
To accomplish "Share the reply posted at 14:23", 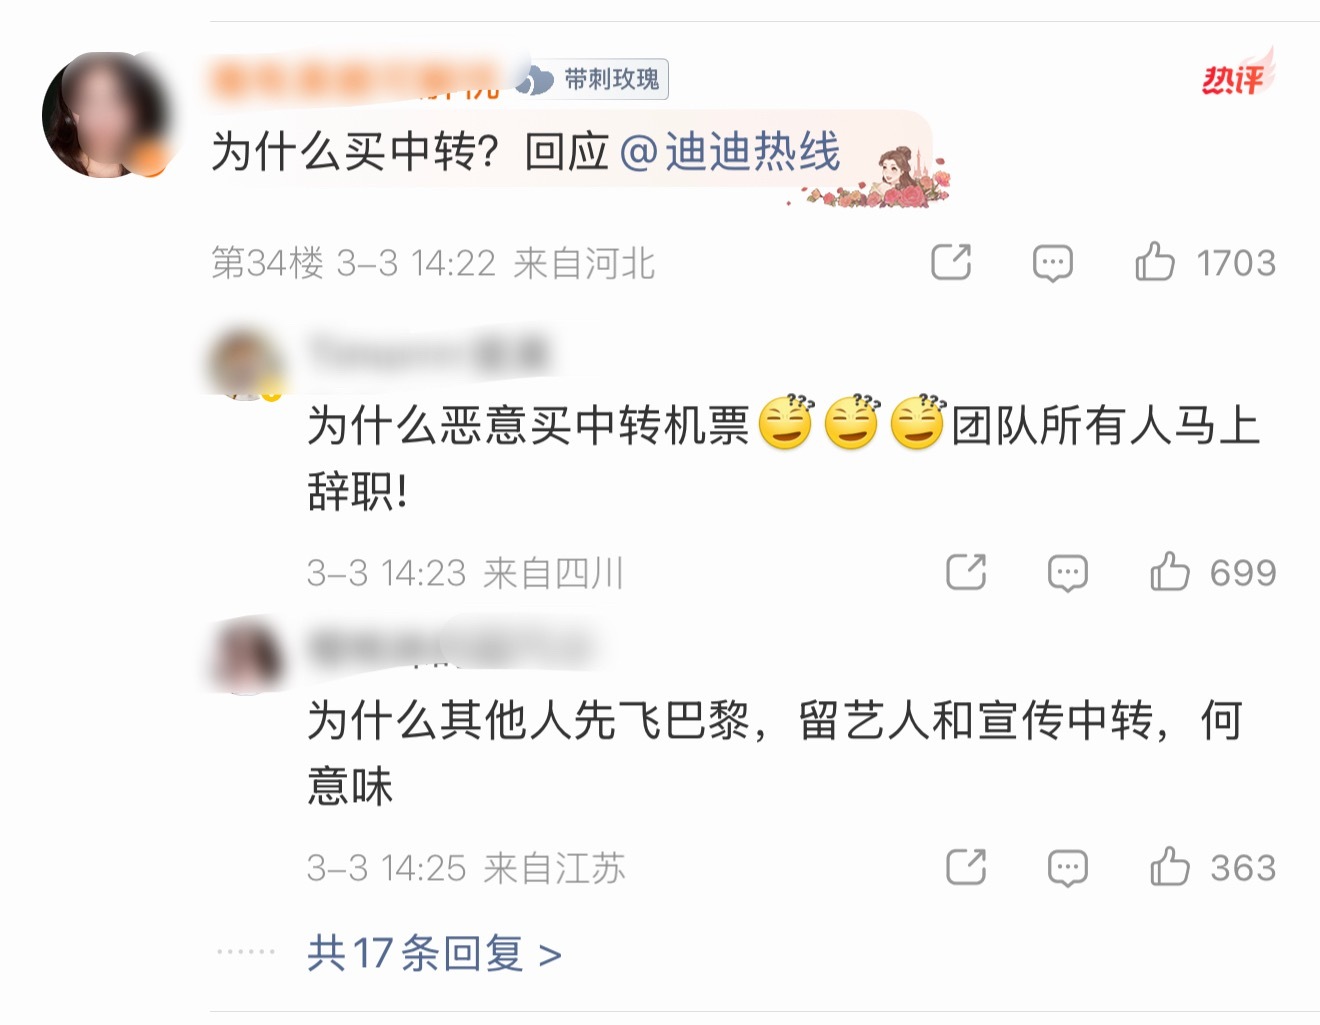I will pos(966,572).
